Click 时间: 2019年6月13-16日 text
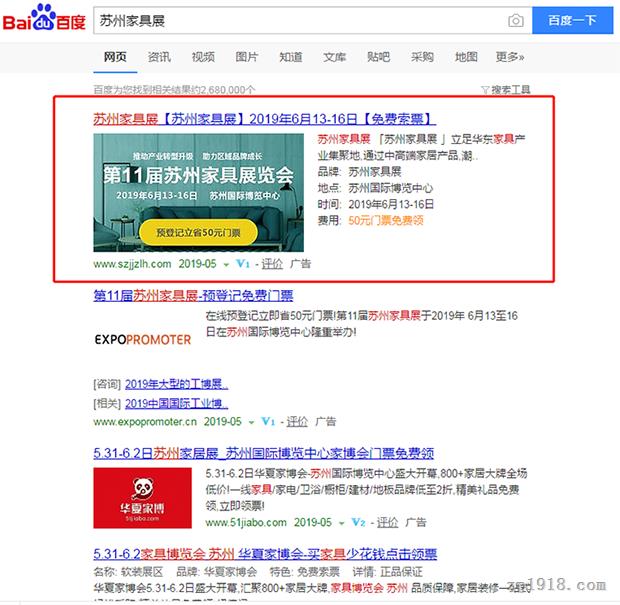 pos(376,204)
